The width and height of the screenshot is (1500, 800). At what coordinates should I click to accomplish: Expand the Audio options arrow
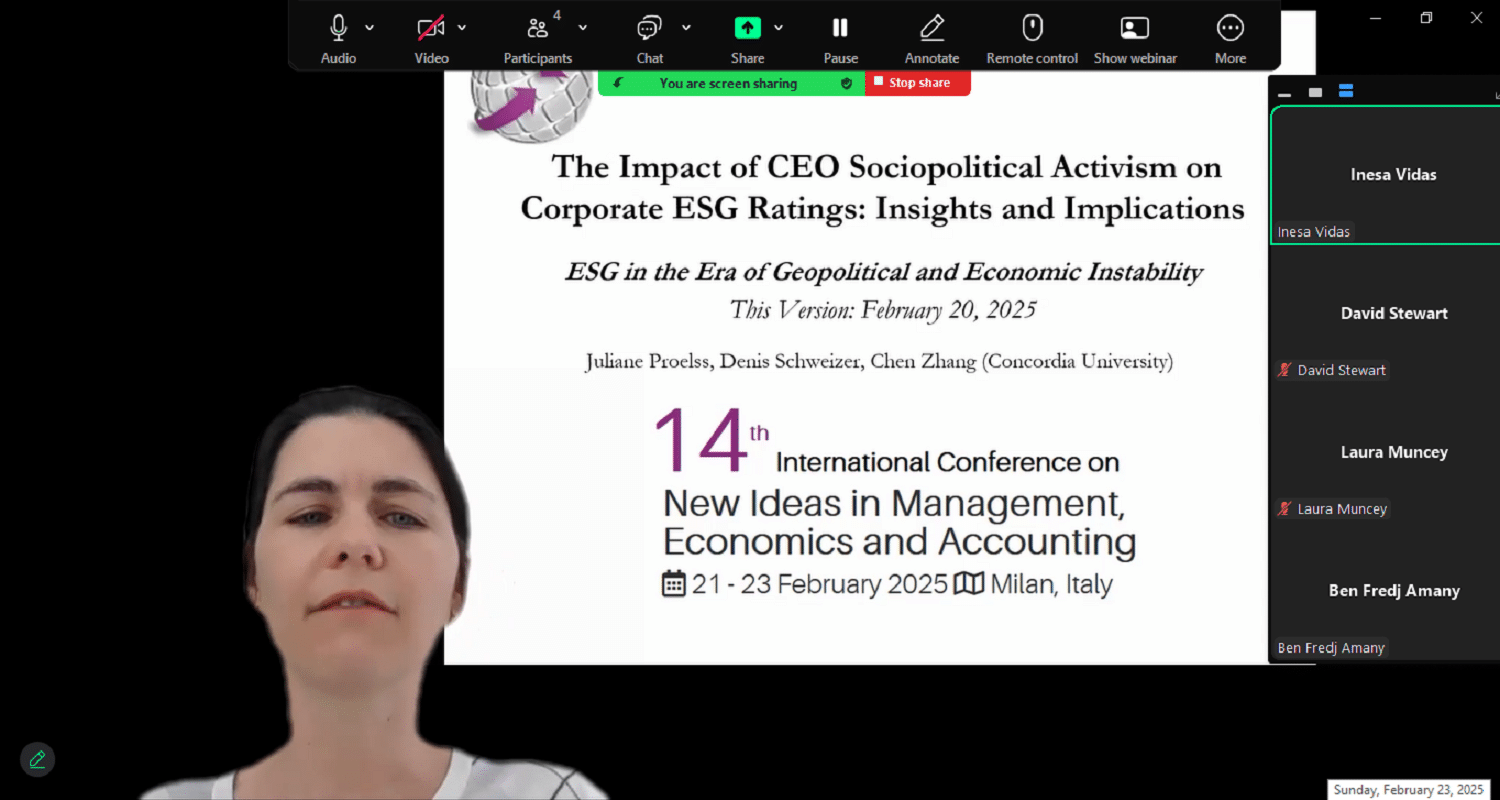[x=370, y=28]
